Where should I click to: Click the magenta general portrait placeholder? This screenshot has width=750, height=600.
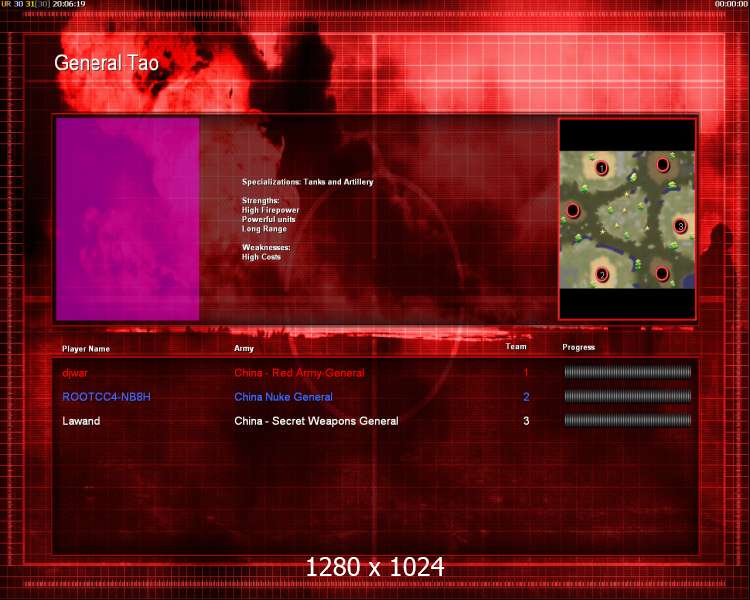pyautogui.click(x=128, y=219)
